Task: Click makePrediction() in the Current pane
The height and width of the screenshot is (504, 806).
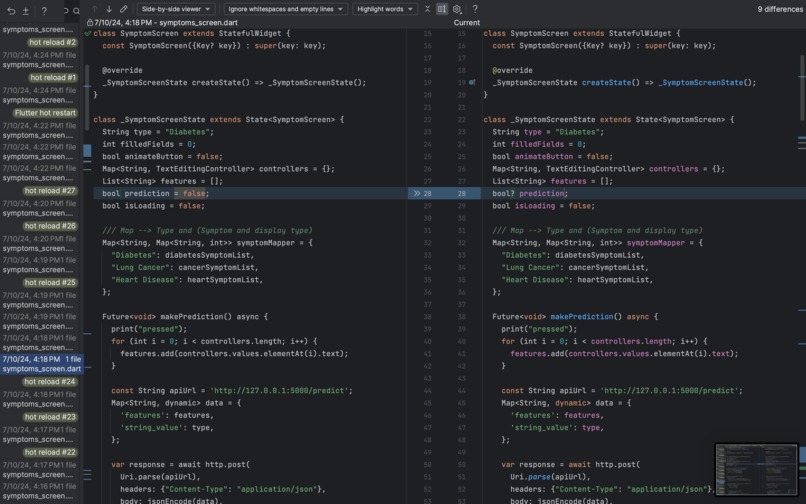Action: coord(585,317)
